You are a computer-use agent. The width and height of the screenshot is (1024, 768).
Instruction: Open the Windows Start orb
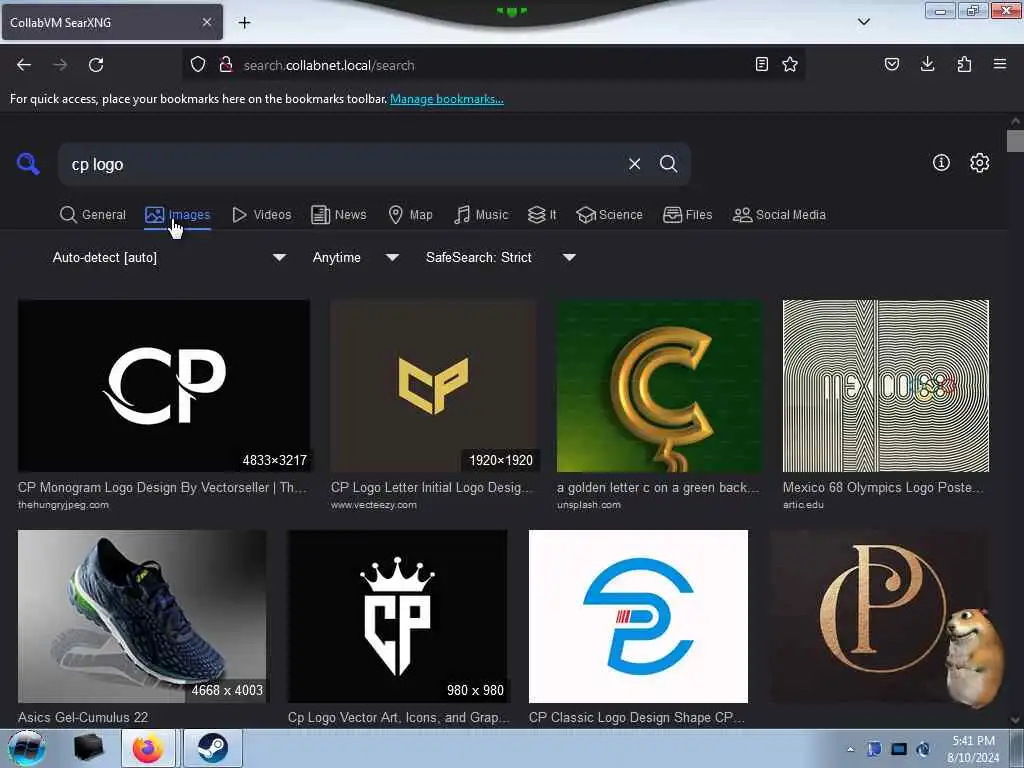pos(27,748)
